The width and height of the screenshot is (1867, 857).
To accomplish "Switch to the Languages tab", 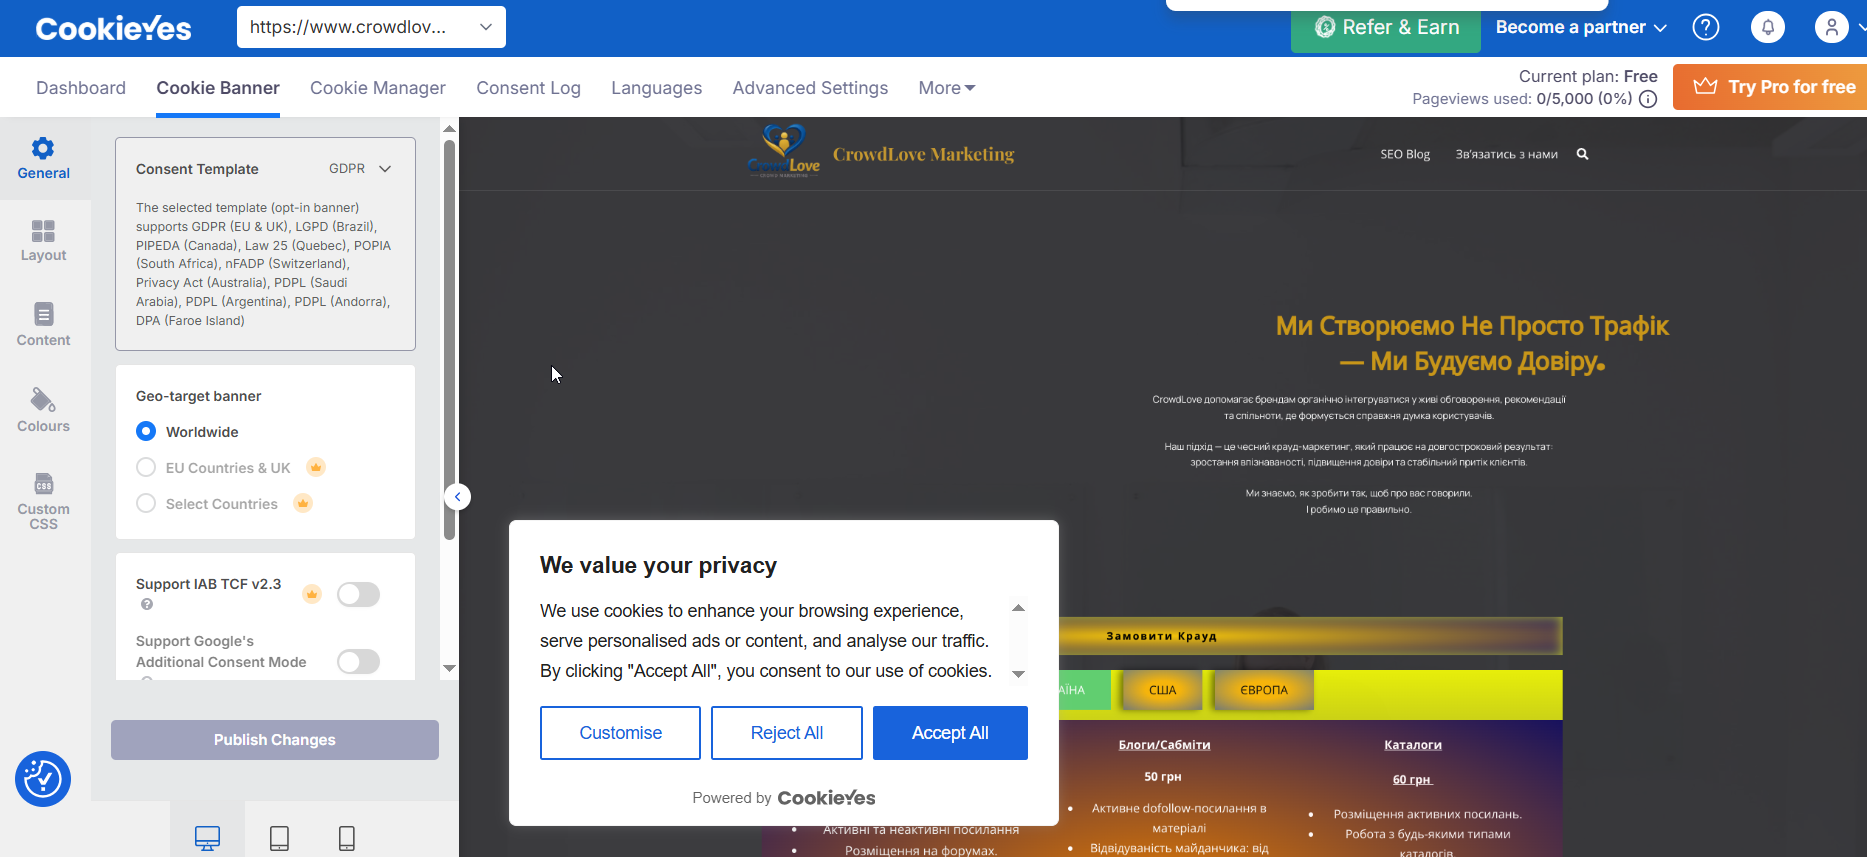I will (x=656, y=88).
